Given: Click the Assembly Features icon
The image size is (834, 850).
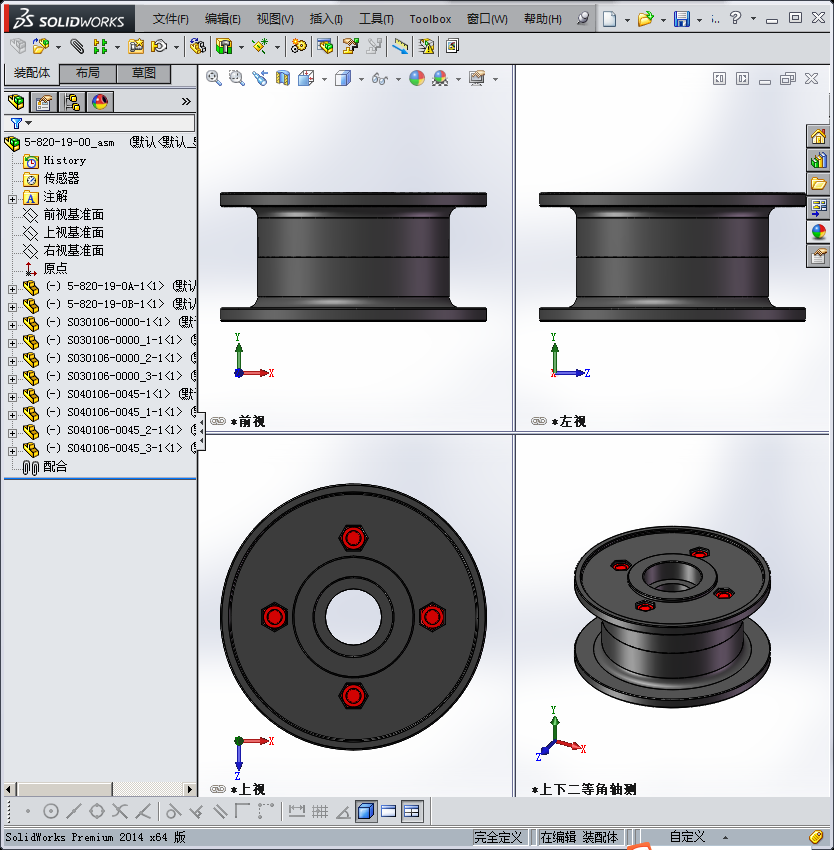Looking at the screenshot, I should point(224,47).
